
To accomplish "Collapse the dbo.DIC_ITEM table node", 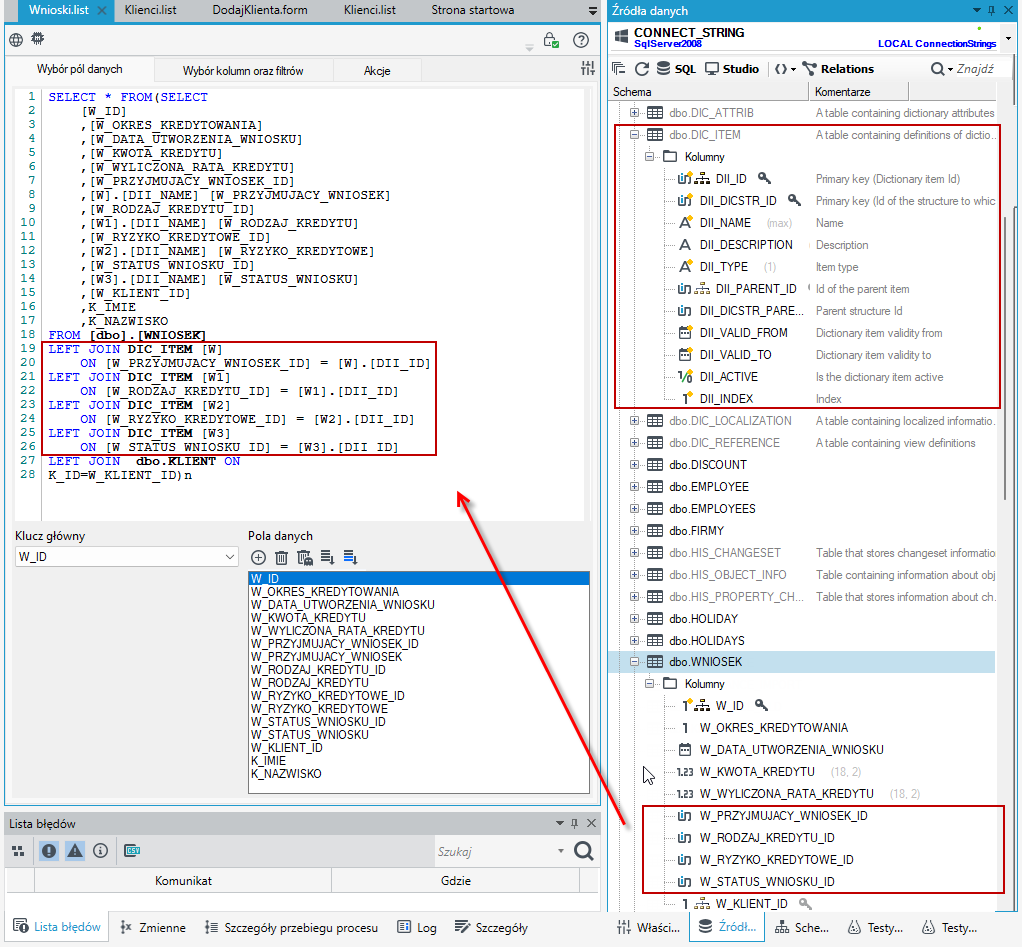I will click(x=634, y=135).
